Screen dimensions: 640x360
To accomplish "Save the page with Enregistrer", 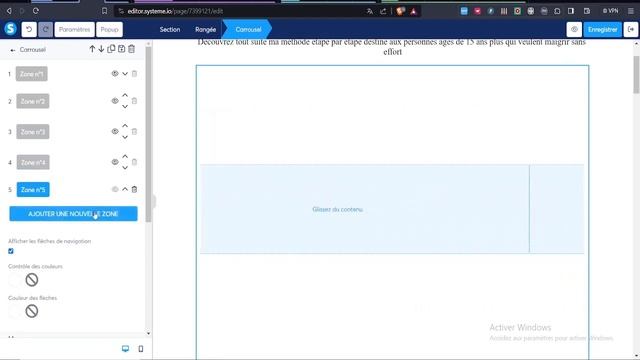I will pos(602,29).
